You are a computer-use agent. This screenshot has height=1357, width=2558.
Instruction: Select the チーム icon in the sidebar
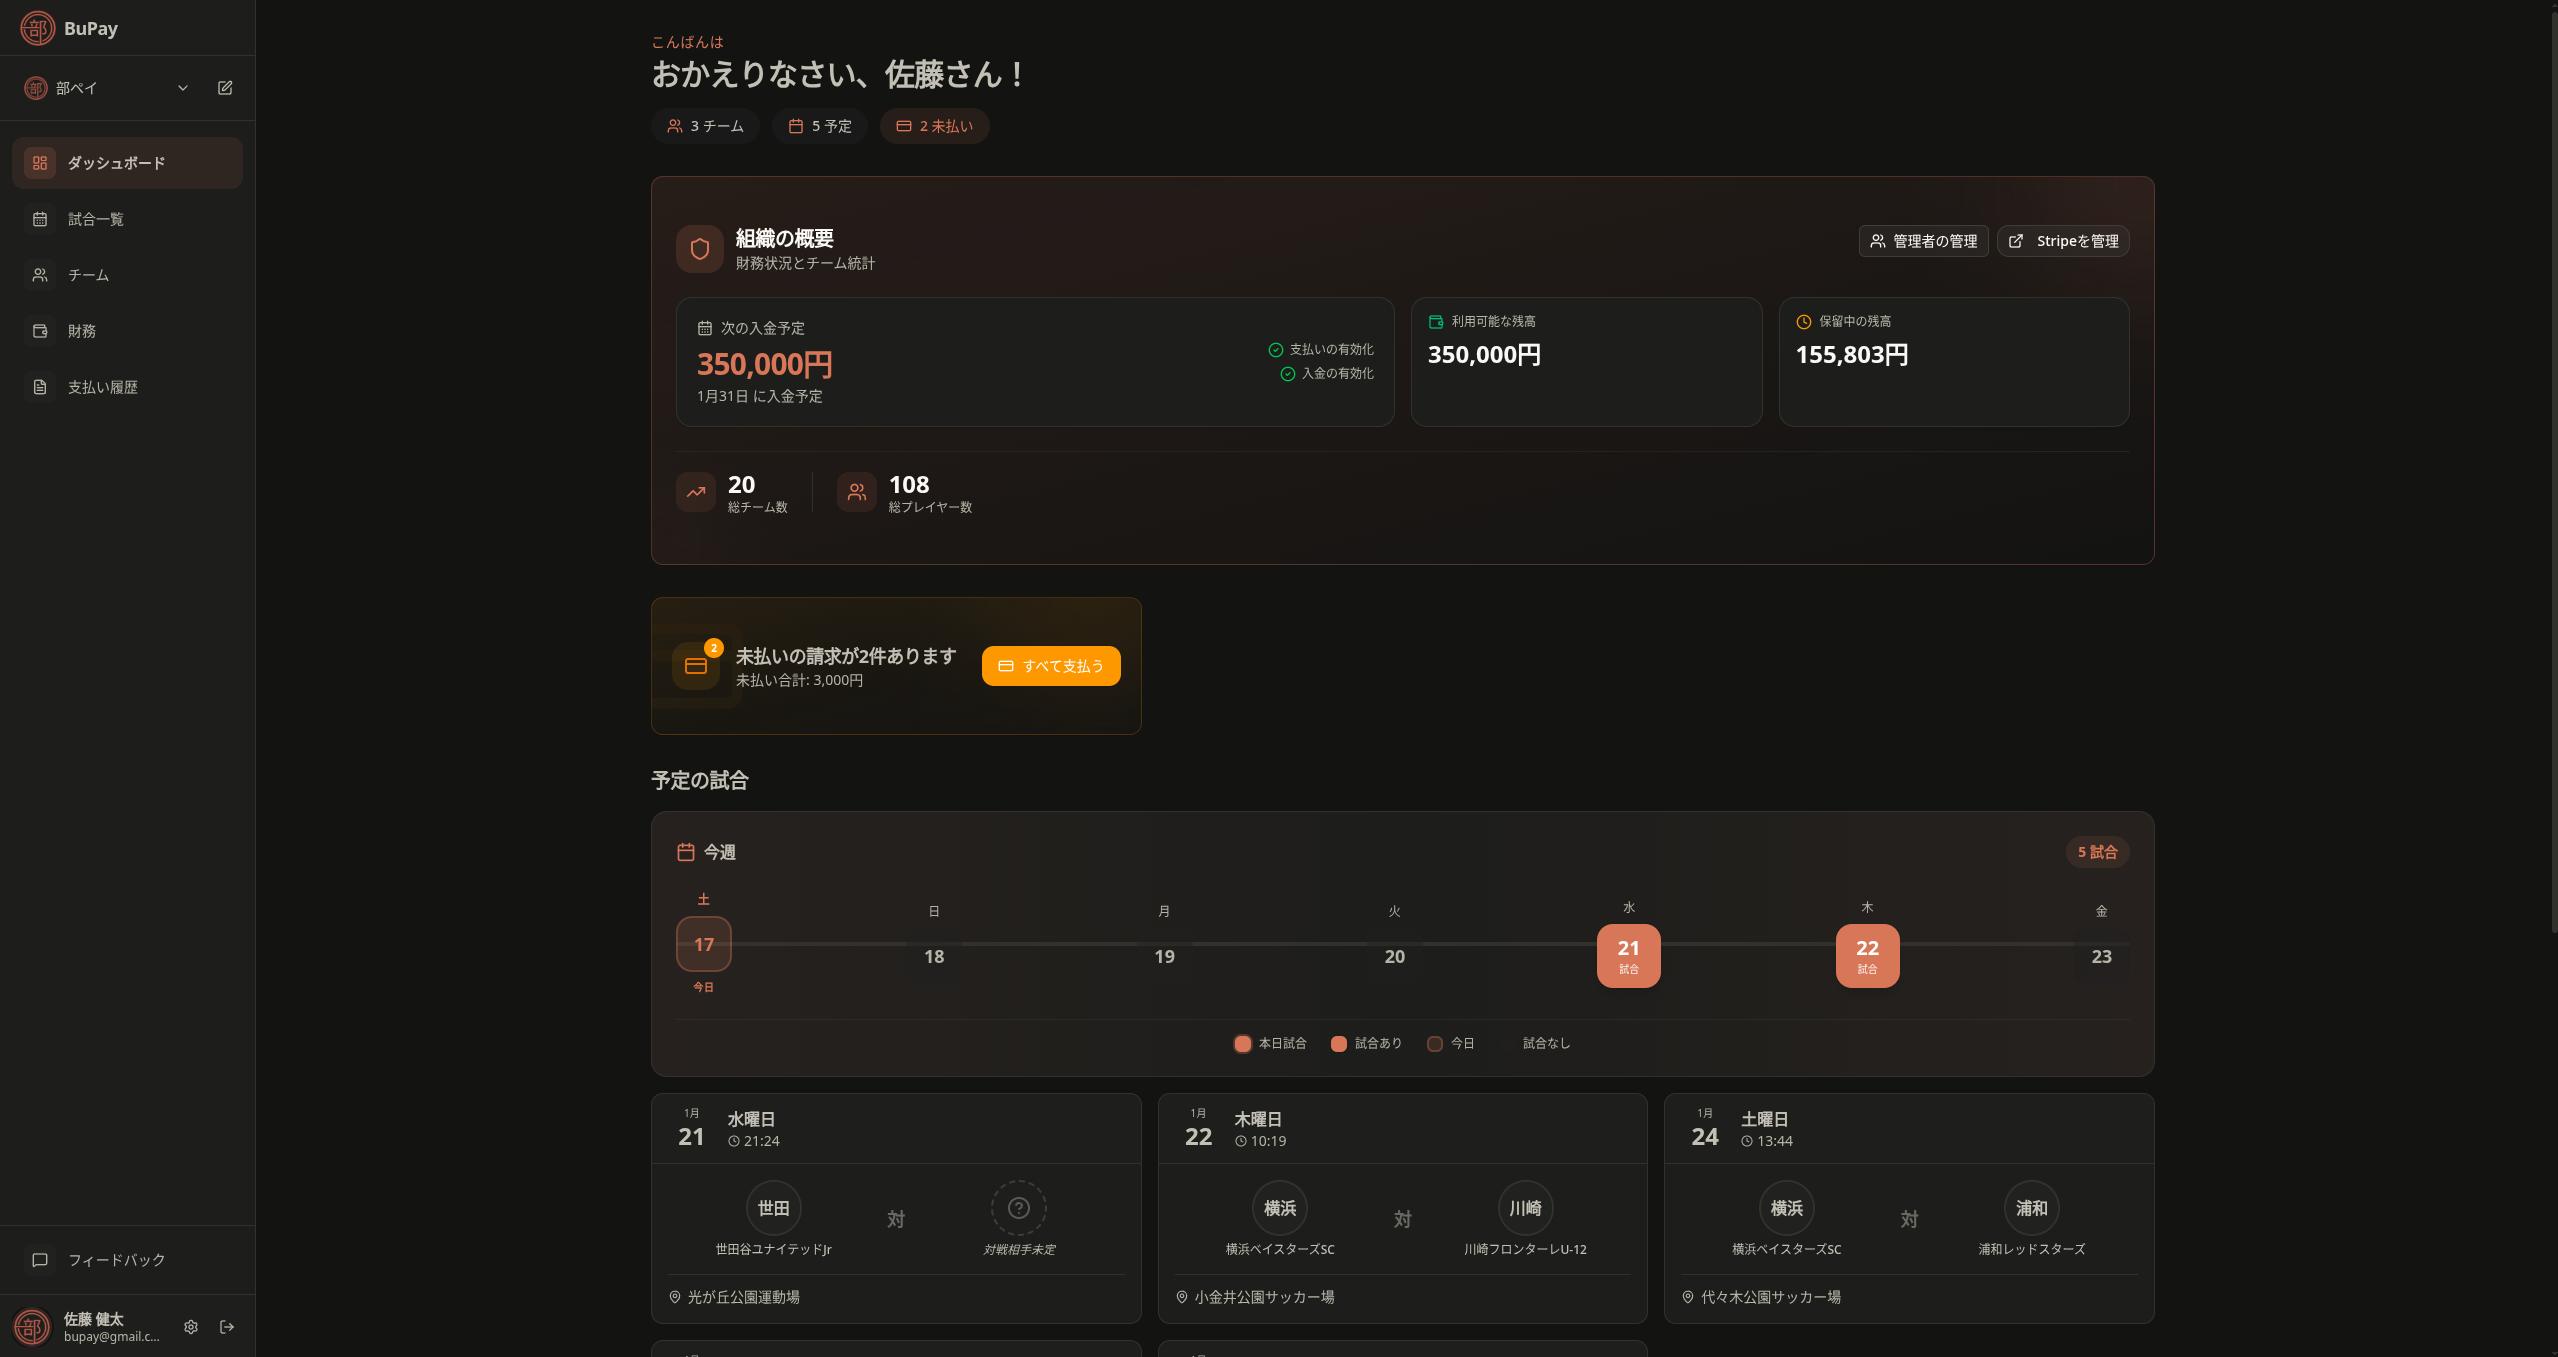[x=40, y=275]
